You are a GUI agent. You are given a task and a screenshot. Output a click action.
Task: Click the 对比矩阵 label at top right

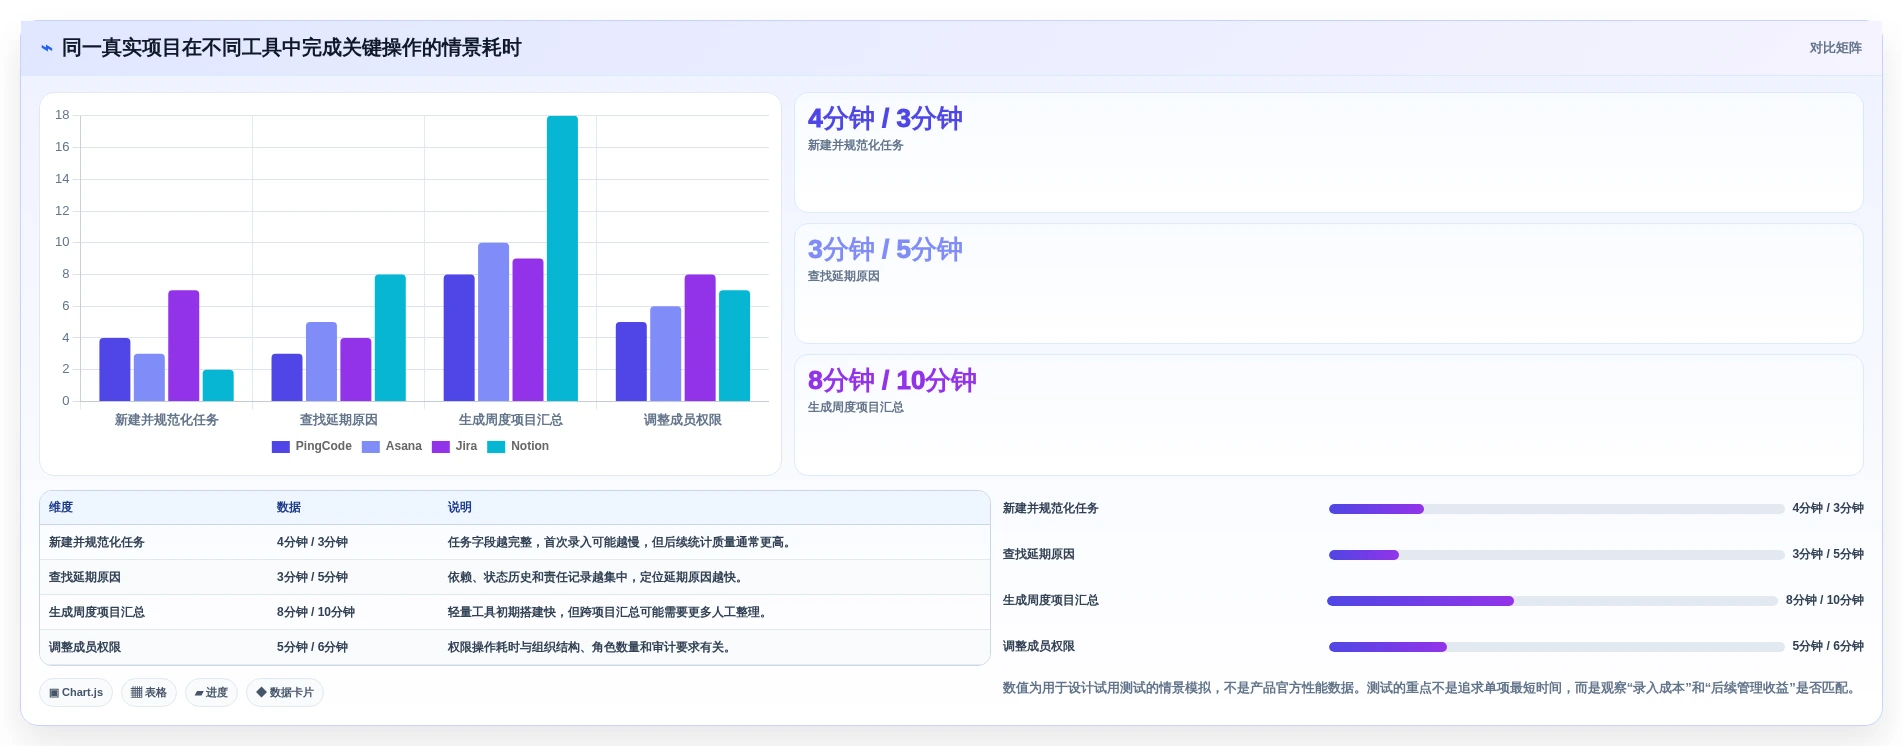[x=1835, y=48]
